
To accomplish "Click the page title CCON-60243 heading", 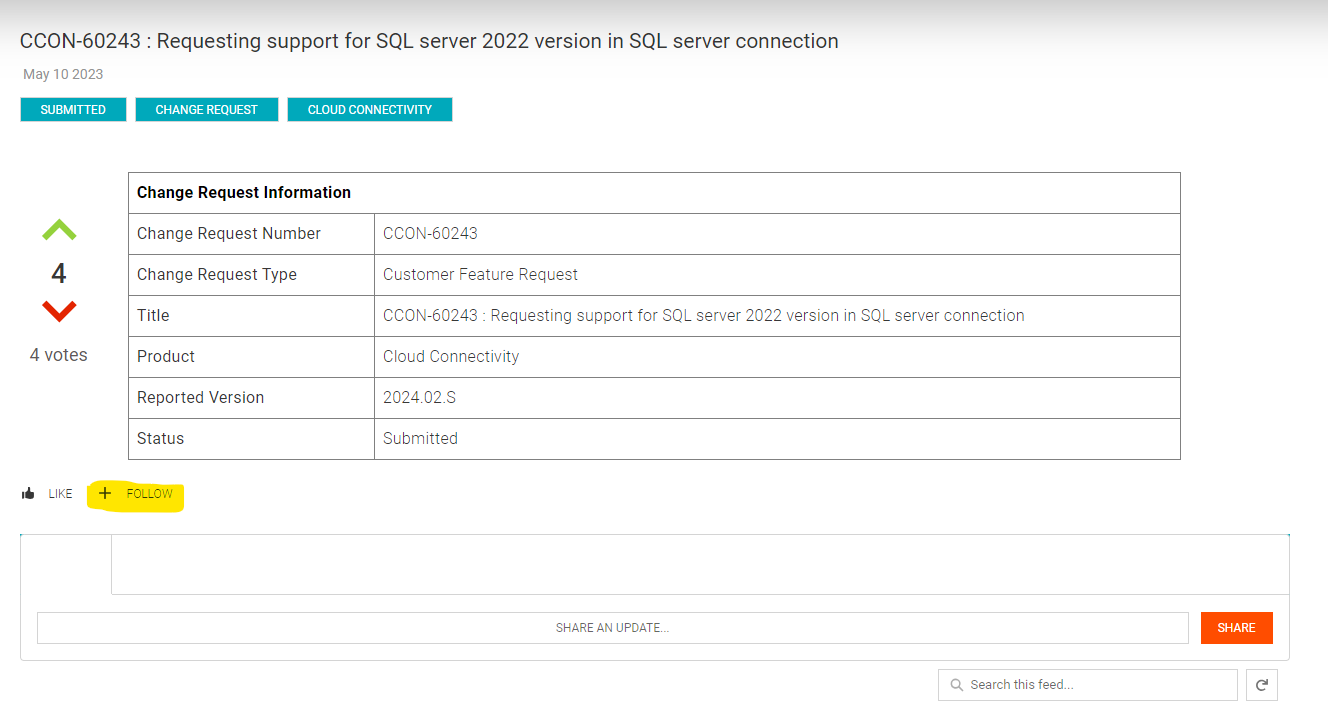I will click(429, 41).
